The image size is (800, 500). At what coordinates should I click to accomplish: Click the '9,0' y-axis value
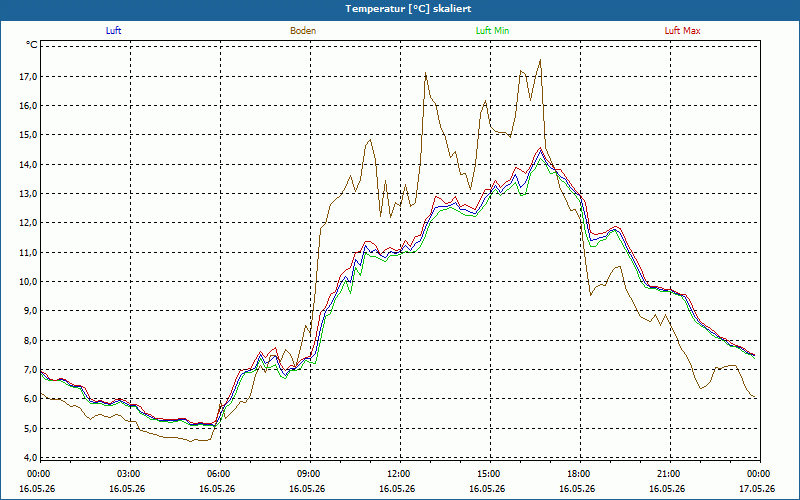pos(31,311)
